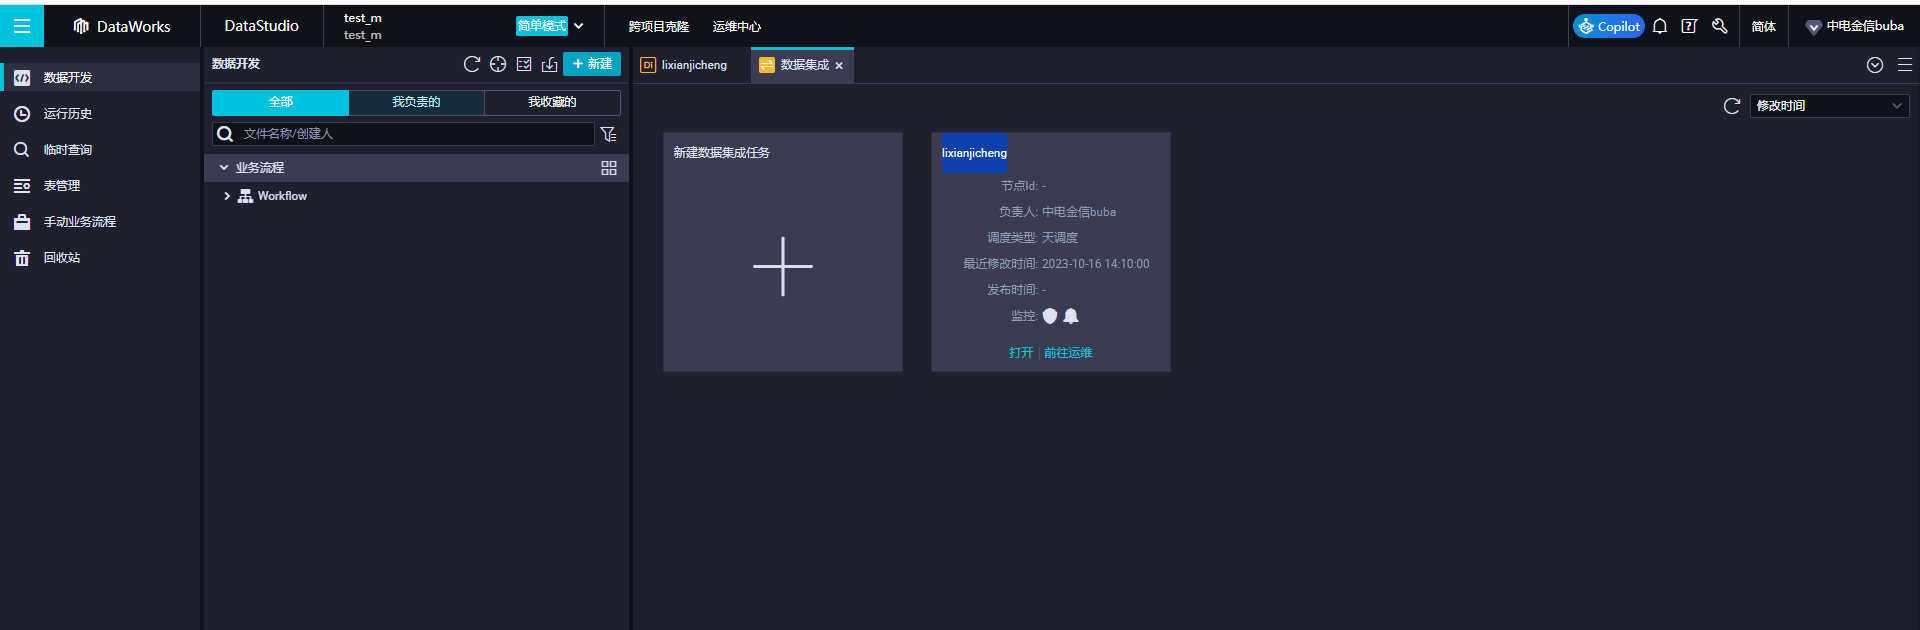The height and width of the screenshot is (630, 1920).
Task: Click 前往运维 on the lixianjicheng card
Action: tap(1068, 353)
